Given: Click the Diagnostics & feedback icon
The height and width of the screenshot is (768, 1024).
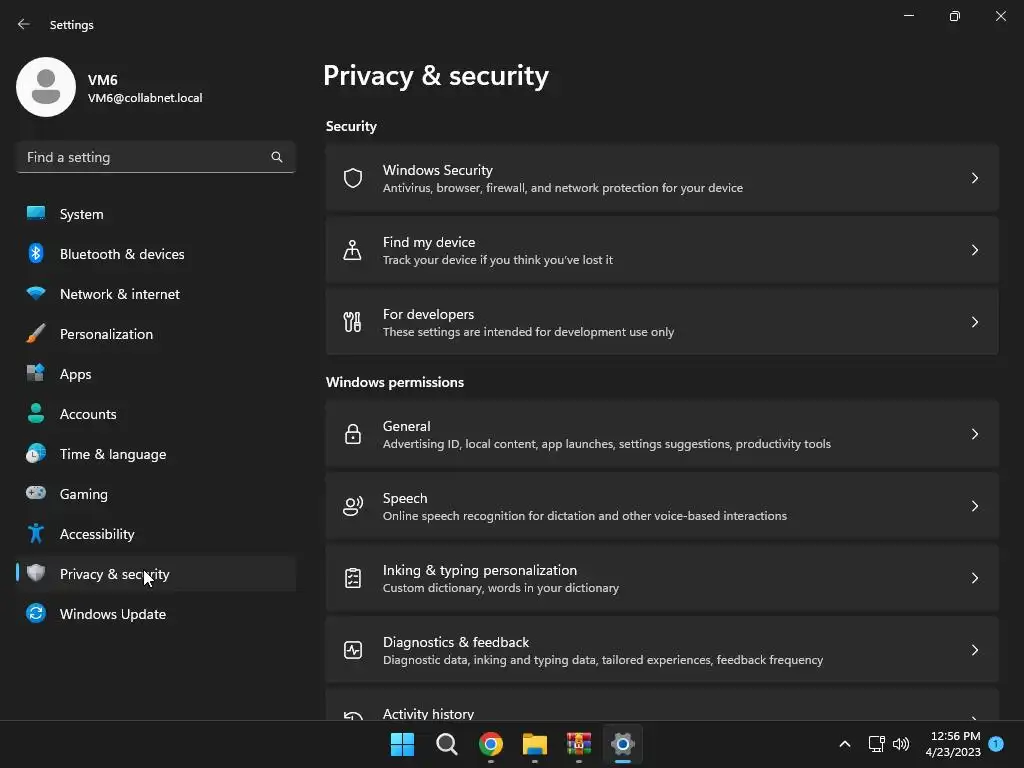Looking at the screenshot, I should 353,650.
